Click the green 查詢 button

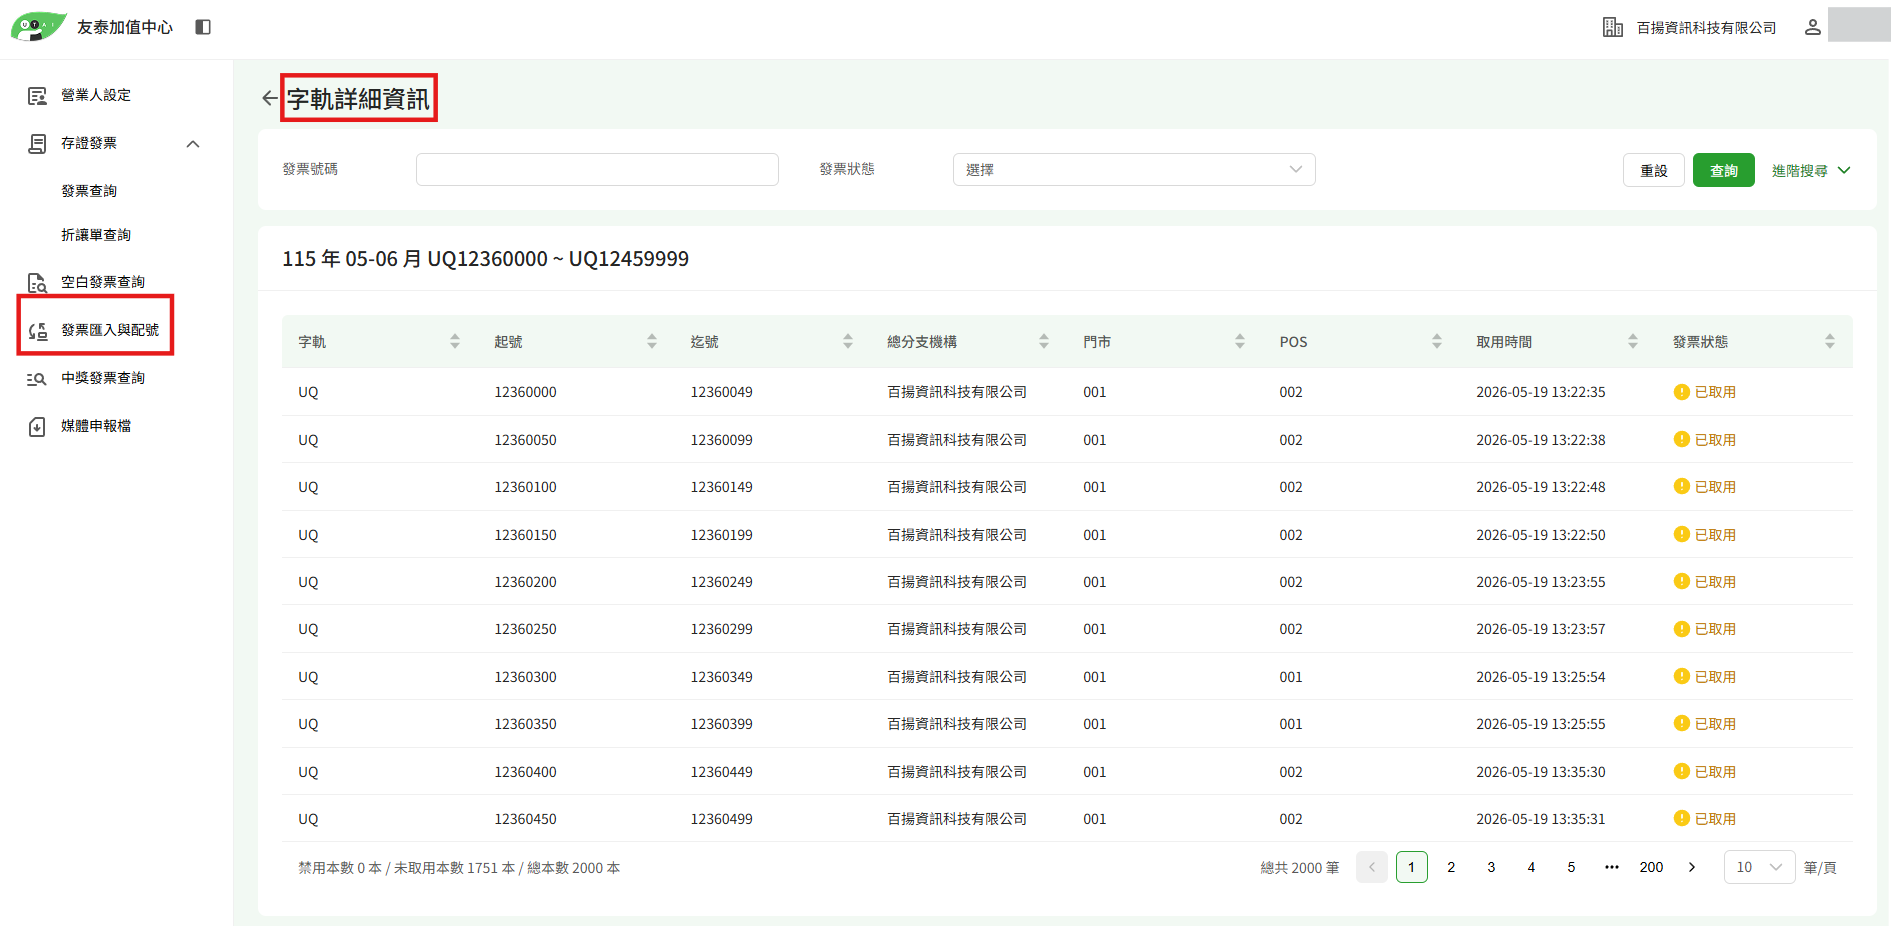tap(1723, 170)
